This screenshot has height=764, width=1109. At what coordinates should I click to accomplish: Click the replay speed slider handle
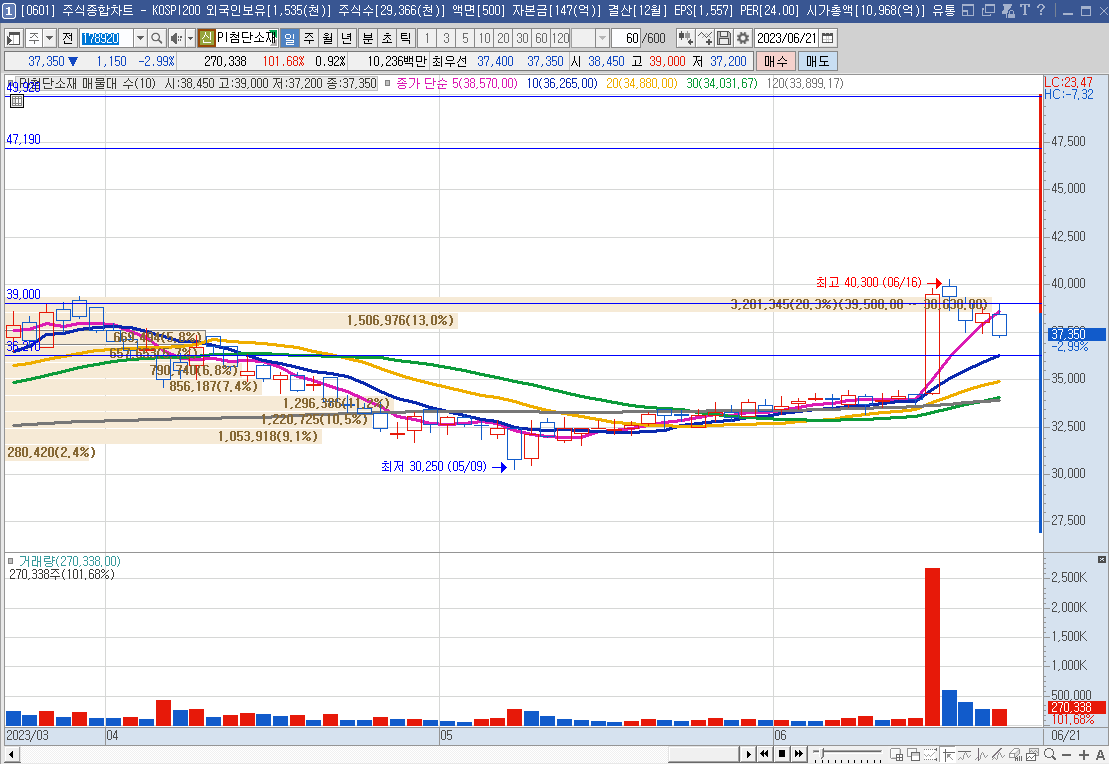[x=822, y=753]
